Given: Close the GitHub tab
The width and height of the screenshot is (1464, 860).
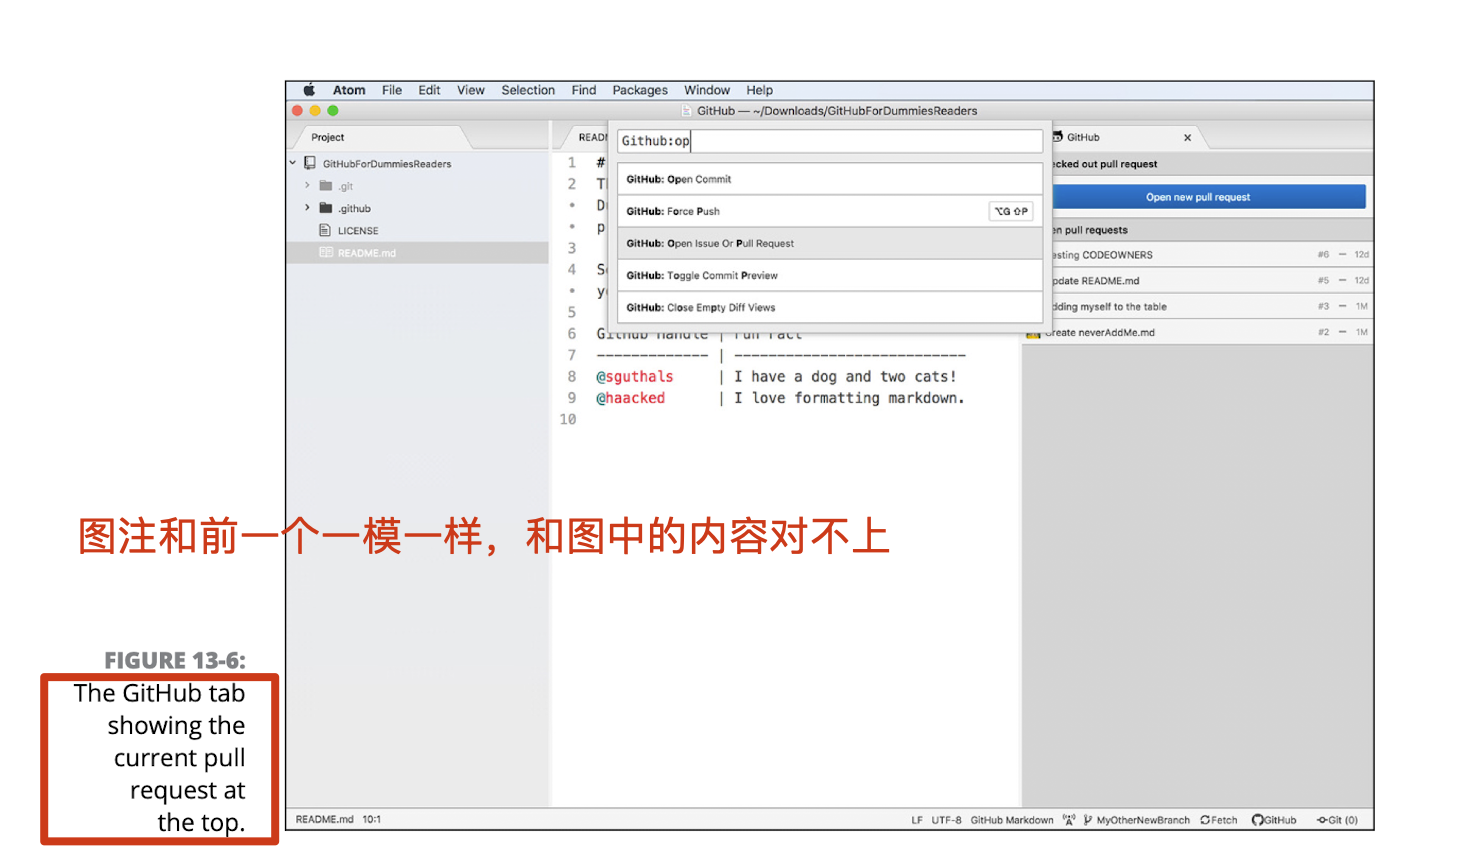Looking at the screenshot, I should [x=1187, y=138].
